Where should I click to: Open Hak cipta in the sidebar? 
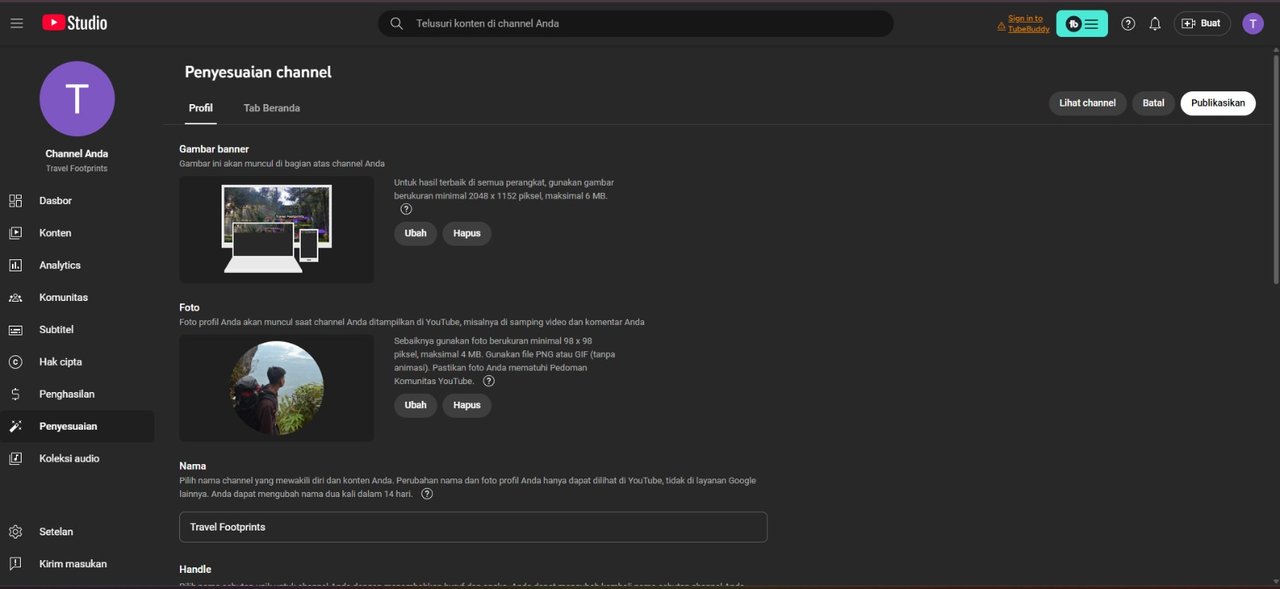click(60, 362)
